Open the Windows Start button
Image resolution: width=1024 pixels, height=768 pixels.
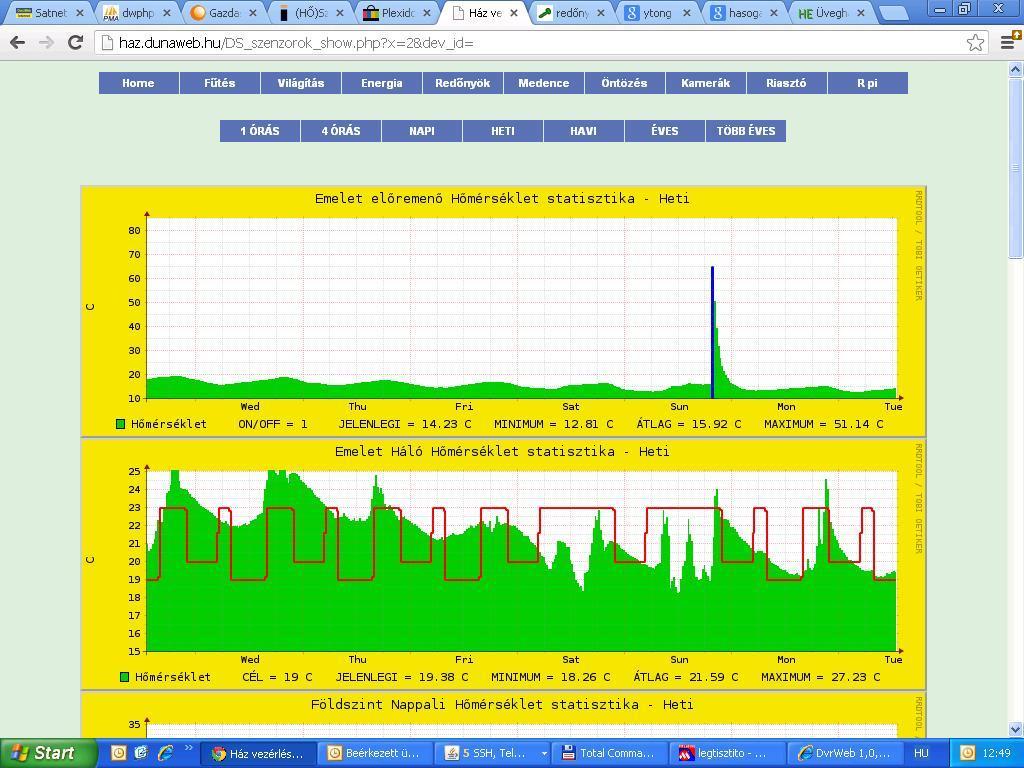coord(48,753)
